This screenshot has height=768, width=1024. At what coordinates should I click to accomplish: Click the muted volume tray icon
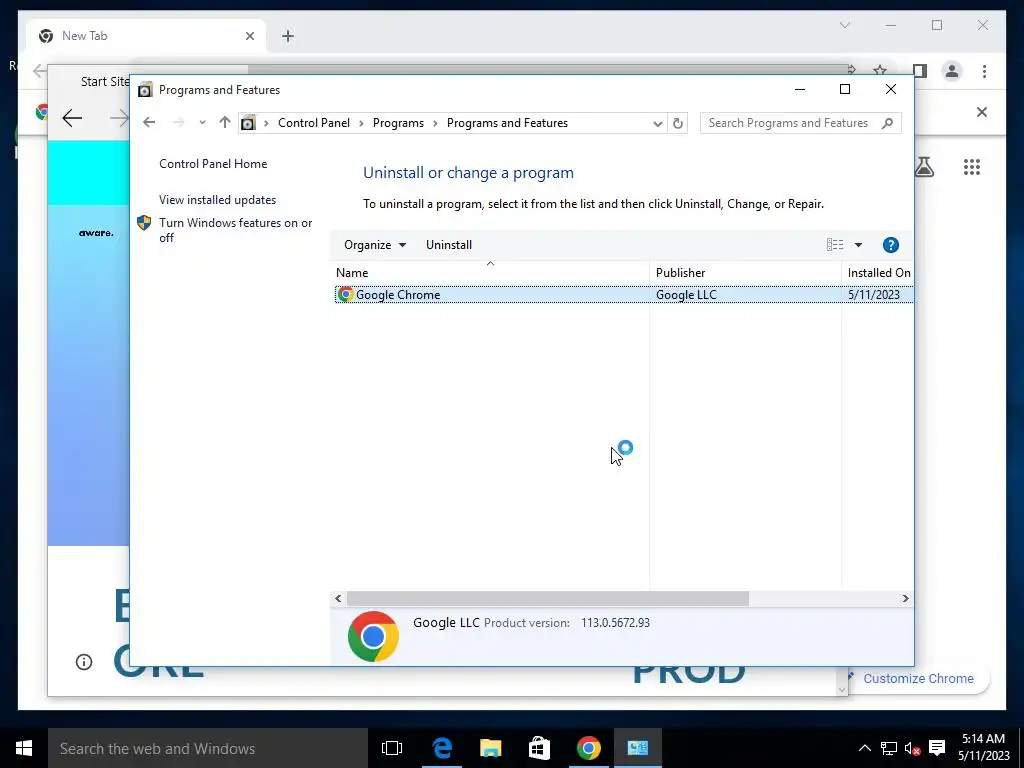(x=912, y=748)
